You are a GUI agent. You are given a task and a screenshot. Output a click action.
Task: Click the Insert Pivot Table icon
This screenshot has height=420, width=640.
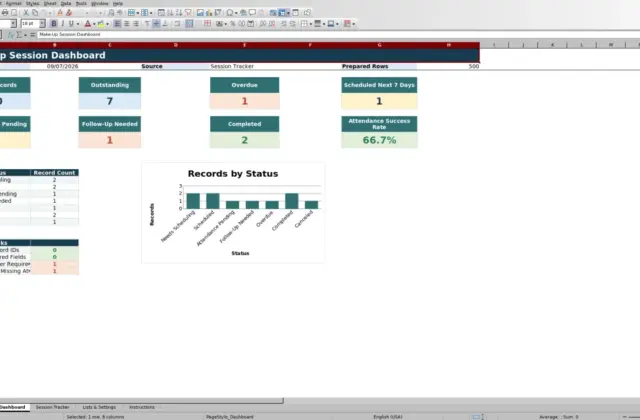pos(218,13)
